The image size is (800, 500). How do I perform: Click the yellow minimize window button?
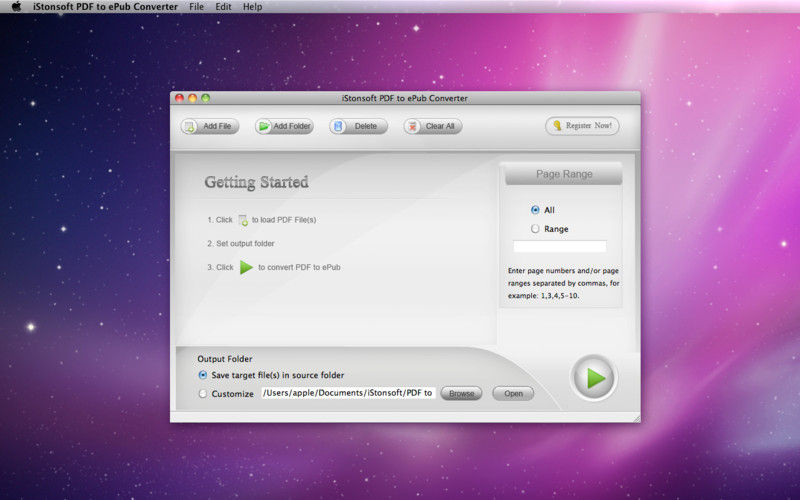(192, 98)
